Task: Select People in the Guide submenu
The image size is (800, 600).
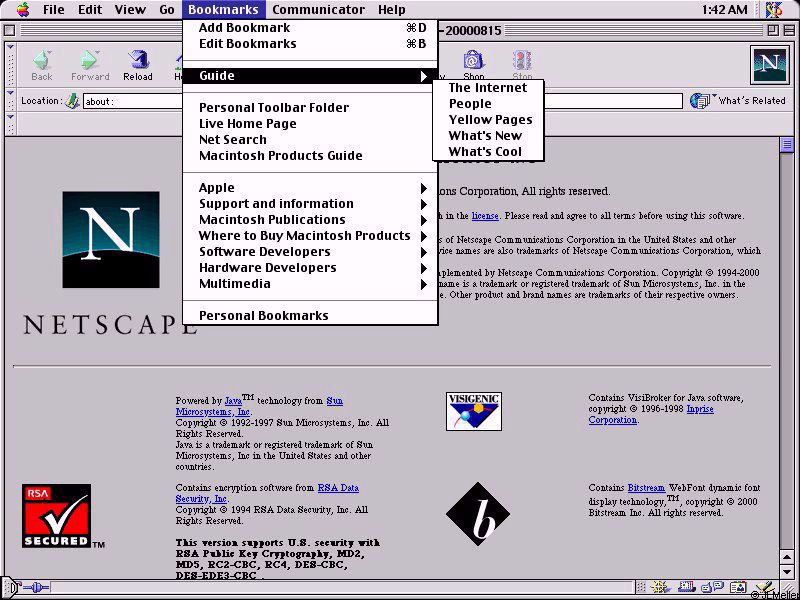Action: click(488, 104)
